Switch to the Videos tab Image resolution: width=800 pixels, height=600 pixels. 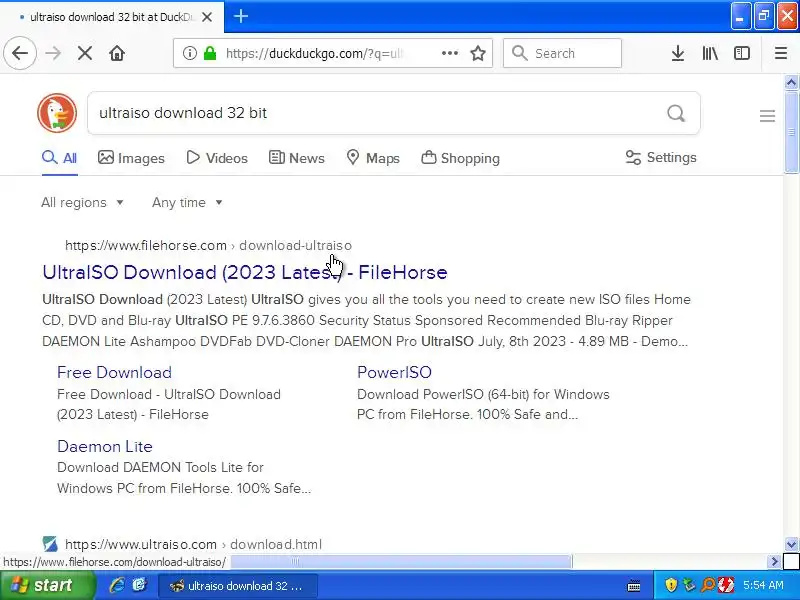(x=217, y=158)
